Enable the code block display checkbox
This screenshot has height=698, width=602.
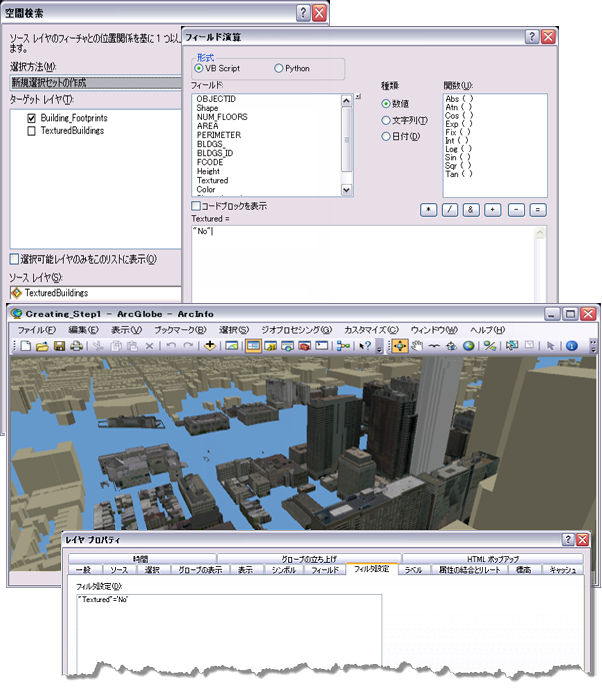click(196, 205)
